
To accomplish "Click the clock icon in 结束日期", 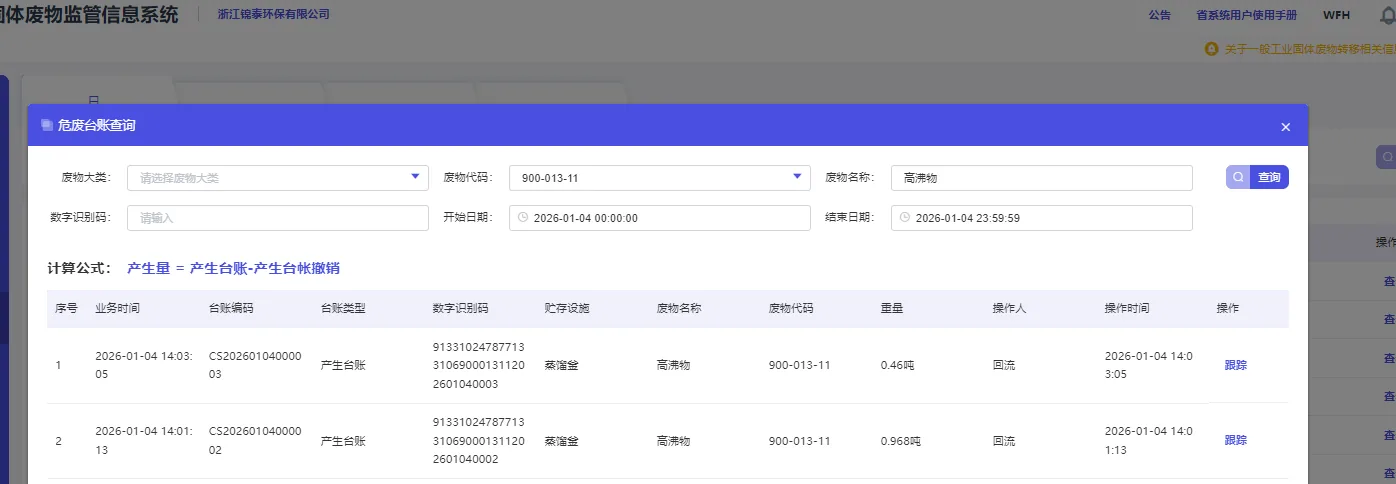I will coord(905,218).
